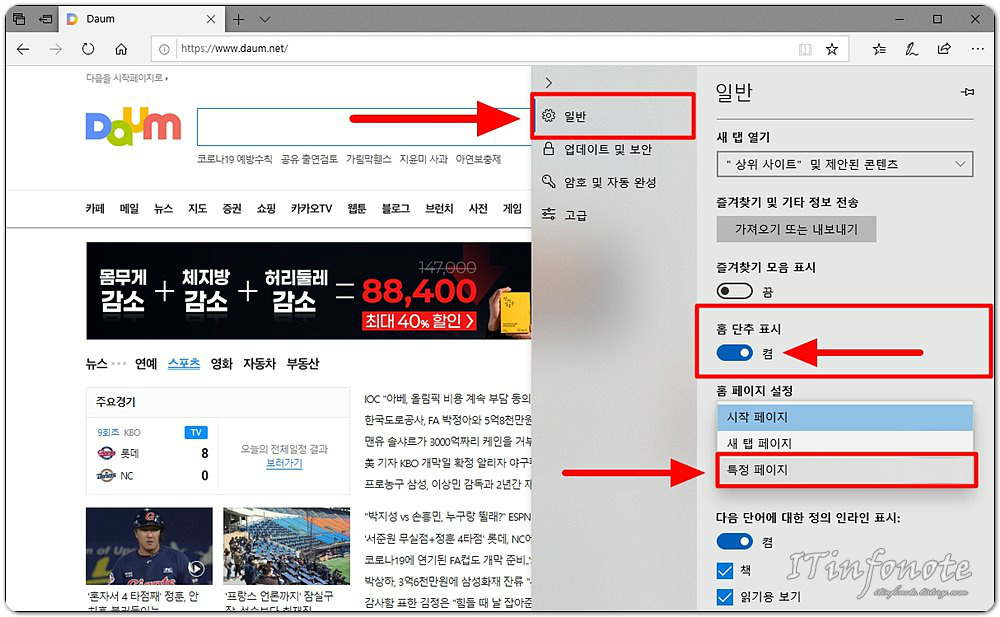Select the 고급 settings category

tap(613, 215)
